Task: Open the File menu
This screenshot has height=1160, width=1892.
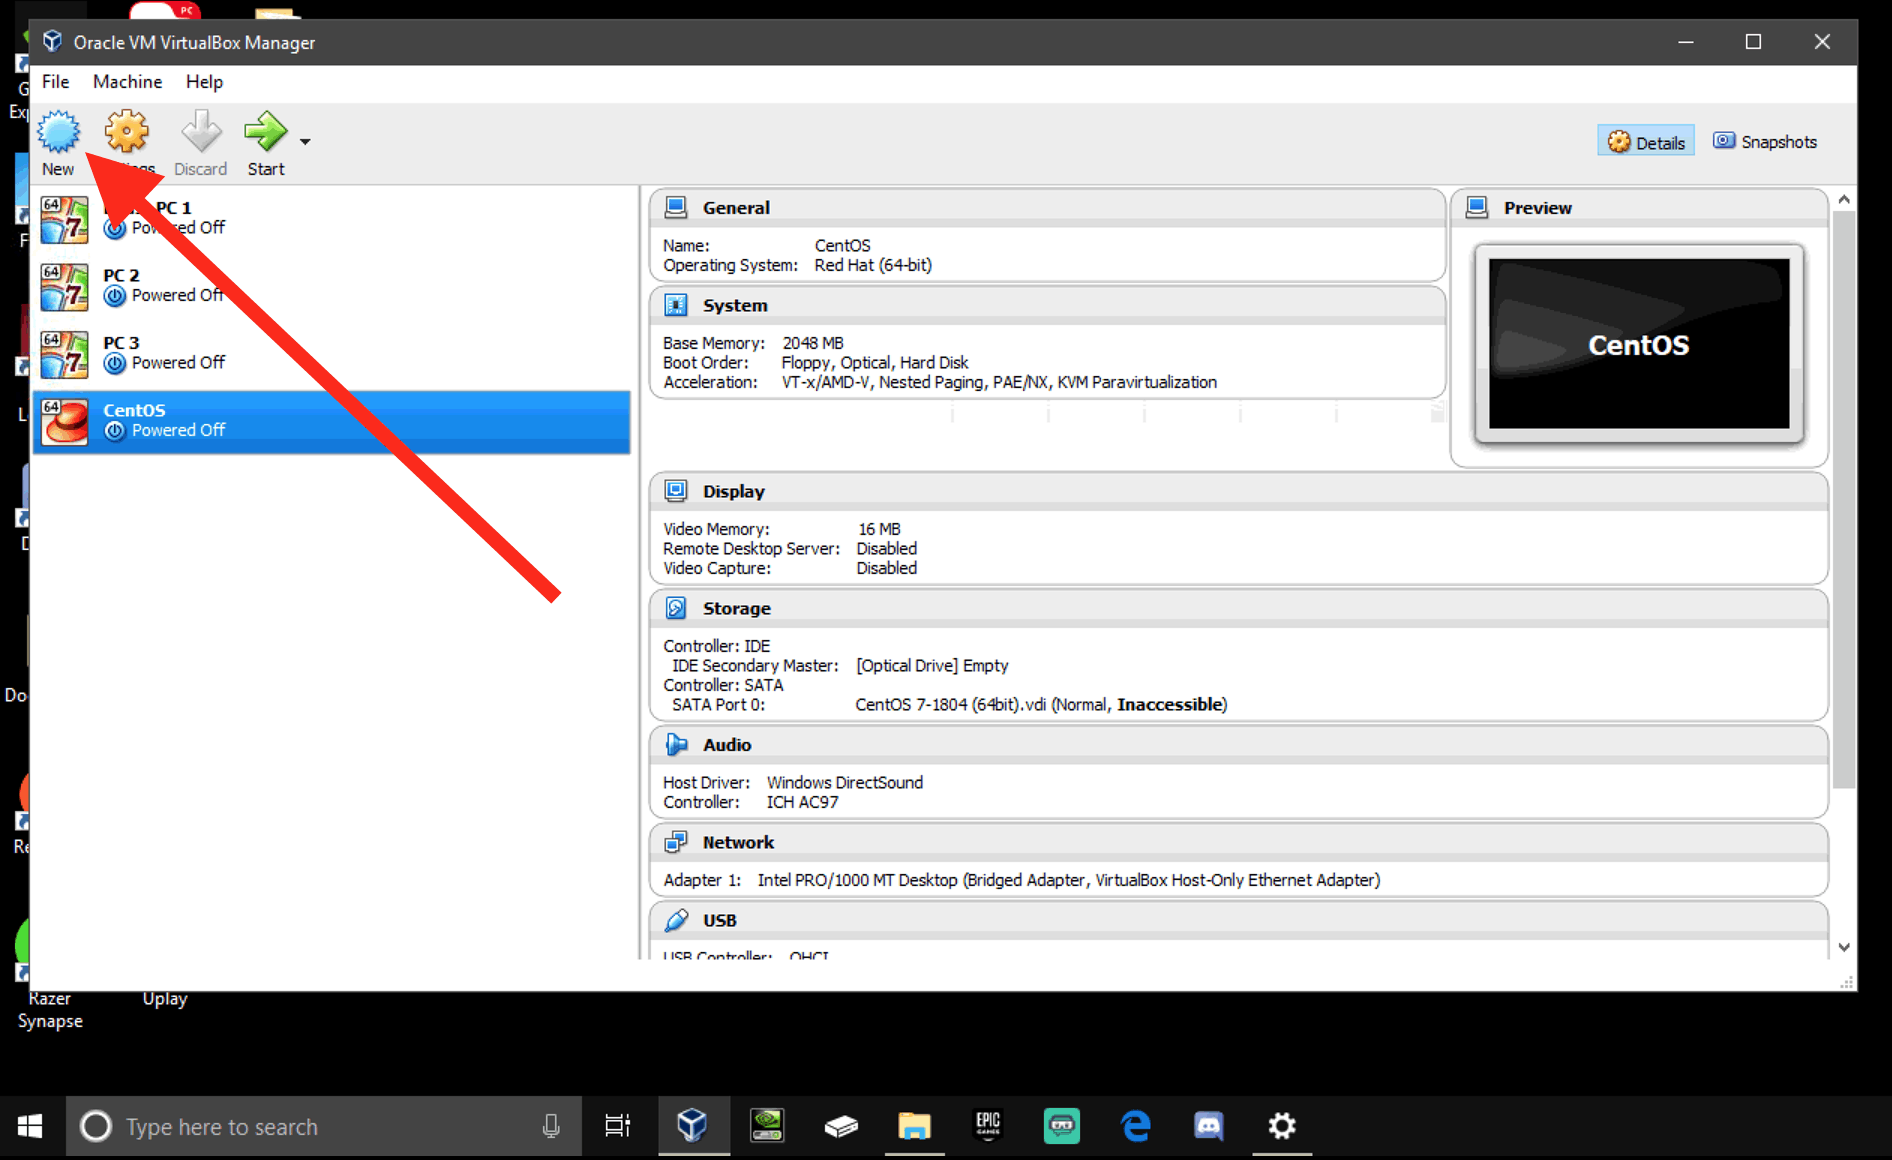Action: pyautogui.click(x=55, y=82)
